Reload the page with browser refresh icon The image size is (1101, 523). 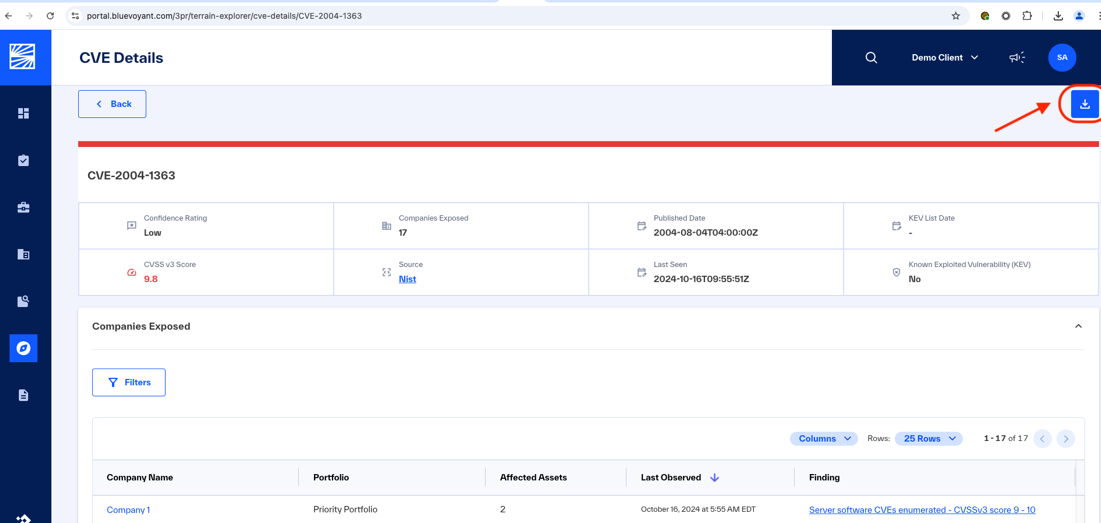pyautogui.click(x=50, y=15)
